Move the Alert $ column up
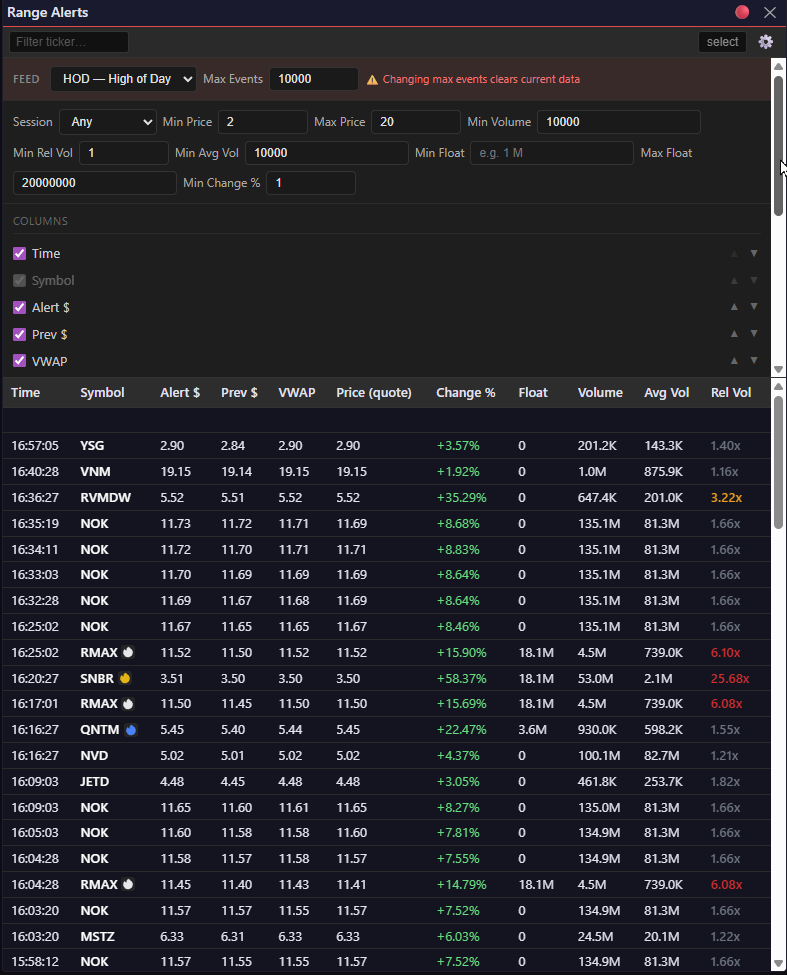Viewport: 787px width, 975px height. 735,307
